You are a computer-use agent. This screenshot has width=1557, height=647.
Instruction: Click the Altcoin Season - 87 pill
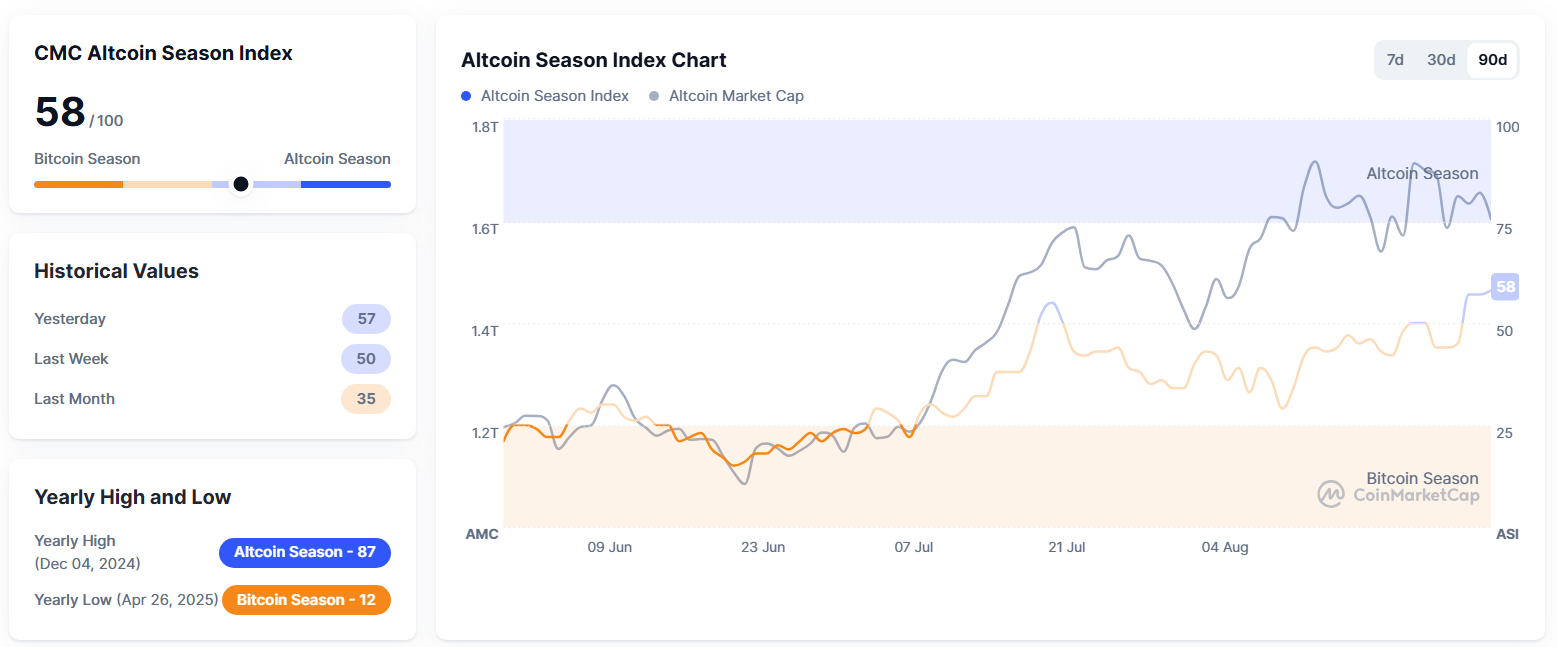pos(304,552)
